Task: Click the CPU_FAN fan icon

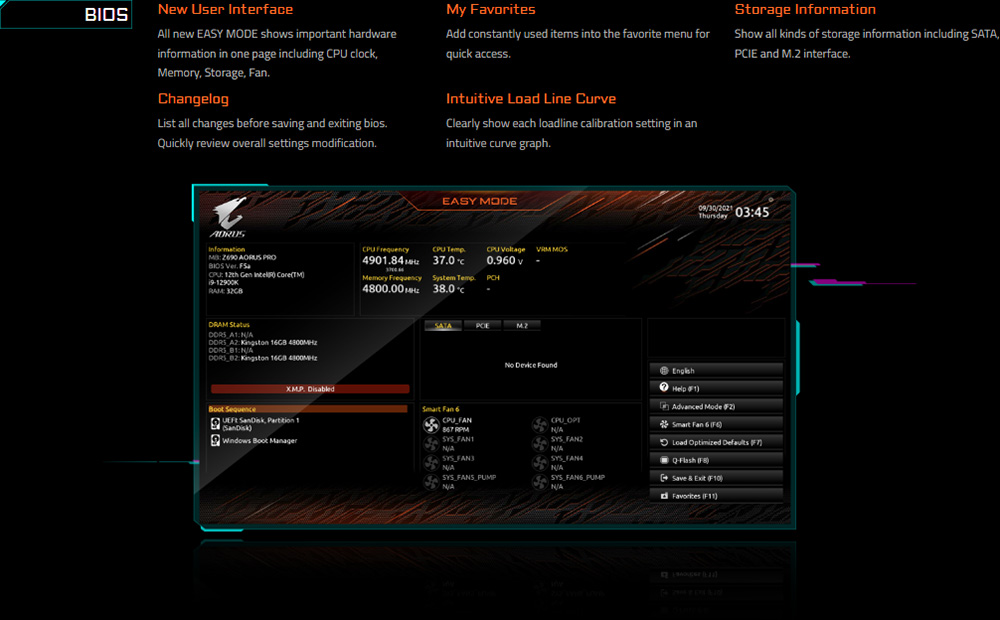Action: 431,425
